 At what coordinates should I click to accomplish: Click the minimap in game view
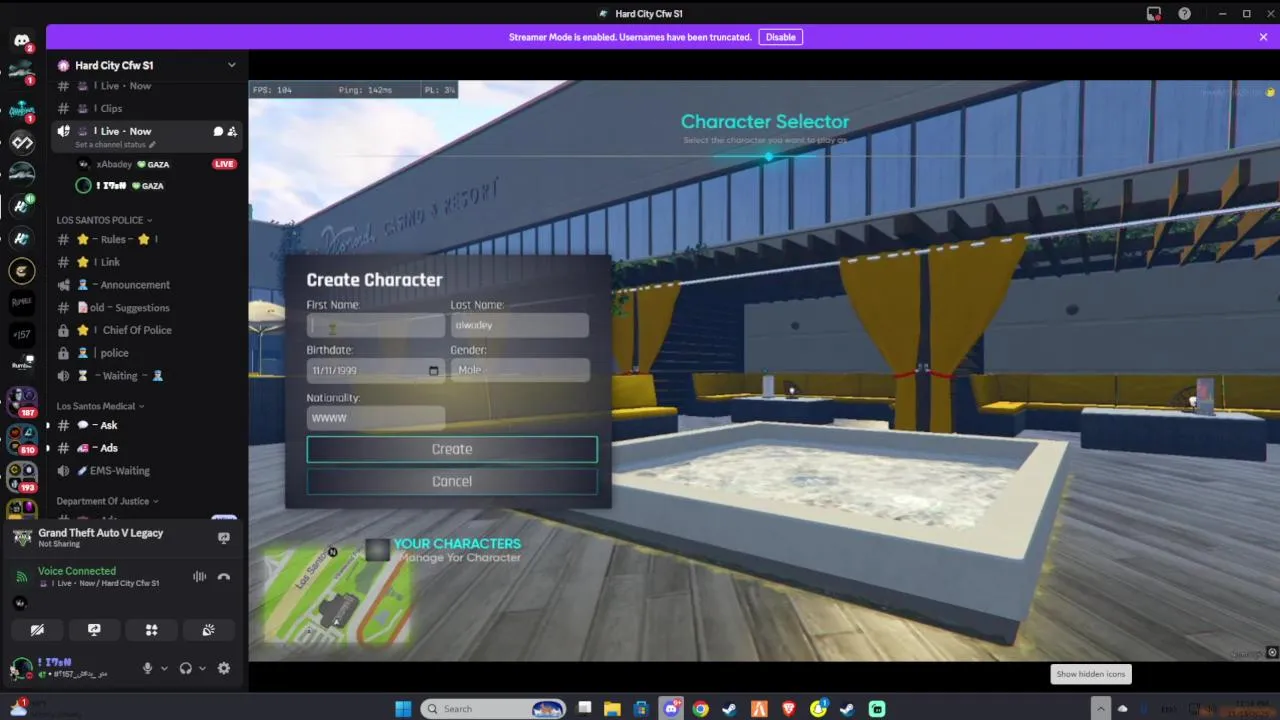point(337,593)
